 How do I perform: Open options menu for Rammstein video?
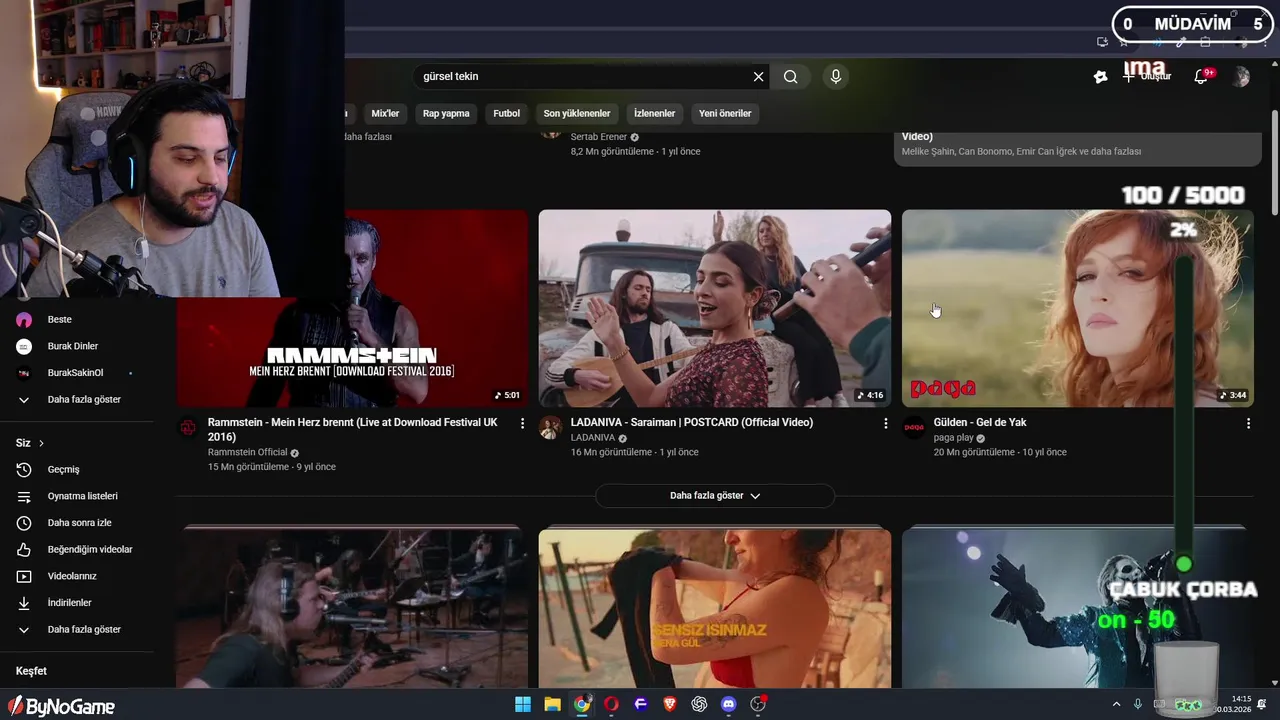coord(522,424)
